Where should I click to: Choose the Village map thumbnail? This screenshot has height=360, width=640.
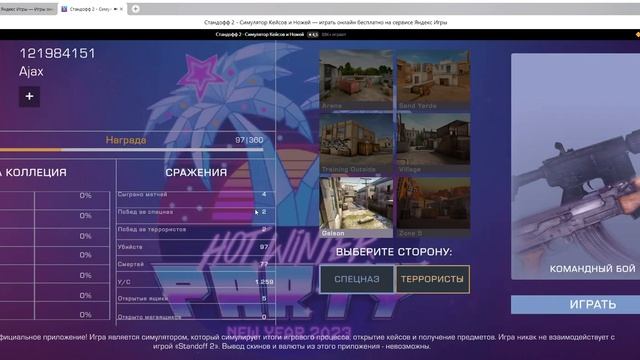(433, 144)
